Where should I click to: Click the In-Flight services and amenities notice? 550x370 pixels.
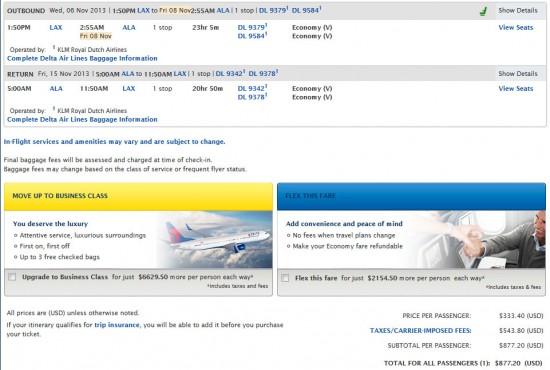point(114,142)
